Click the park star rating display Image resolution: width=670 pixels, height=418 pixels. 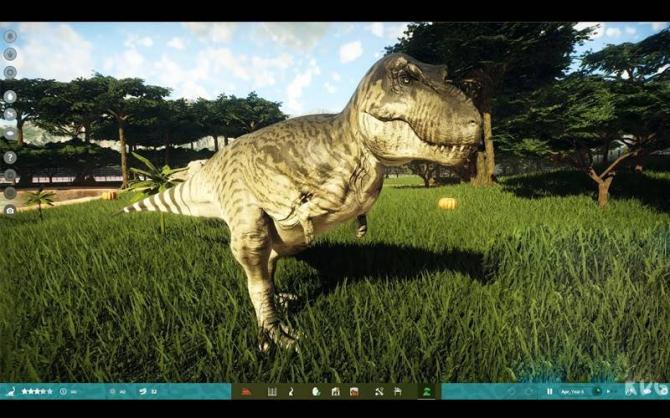37,391
